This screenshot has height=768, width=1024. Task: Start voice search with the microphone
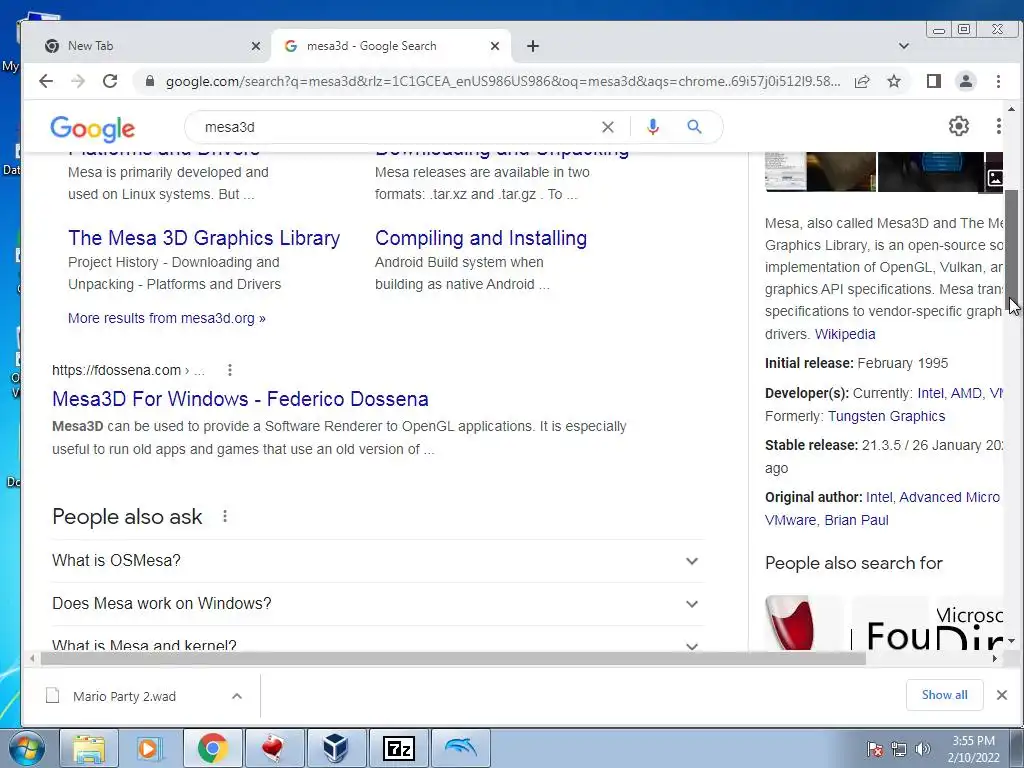click(652, 127)
